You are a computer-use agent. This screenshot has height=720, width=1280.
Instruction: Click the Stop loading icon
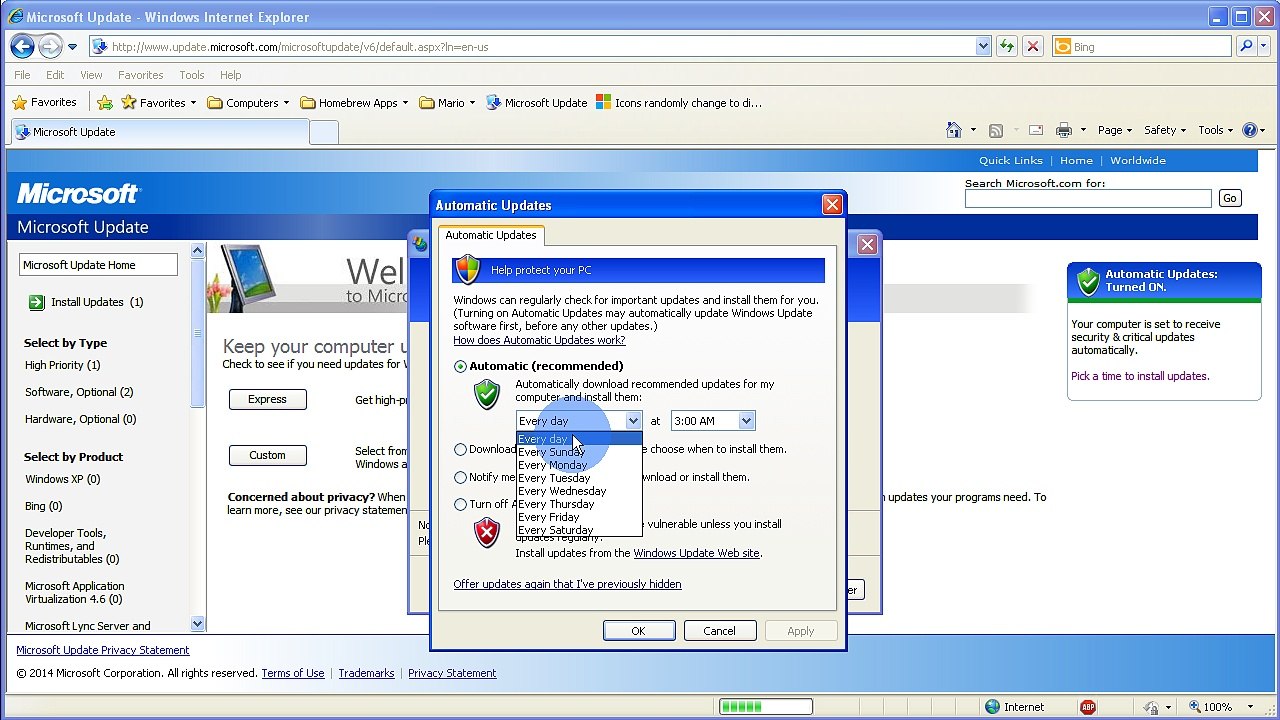tap(1033, 46)
